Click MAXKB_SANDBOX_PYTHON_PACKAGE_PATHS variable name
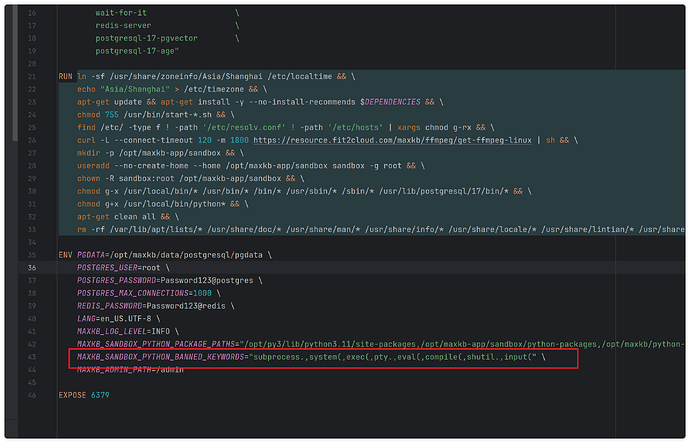 coord(156,344)
